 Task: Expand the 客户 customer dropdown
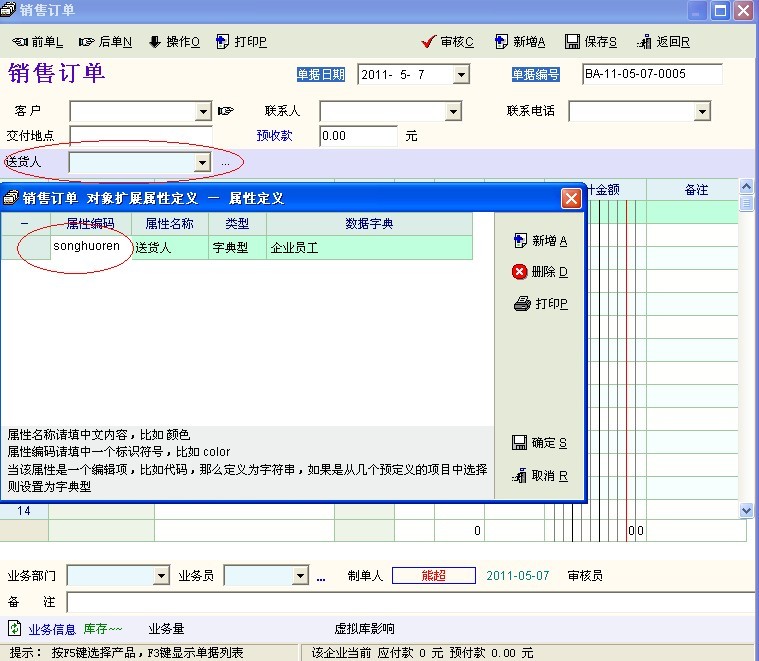tap(203, 111)
